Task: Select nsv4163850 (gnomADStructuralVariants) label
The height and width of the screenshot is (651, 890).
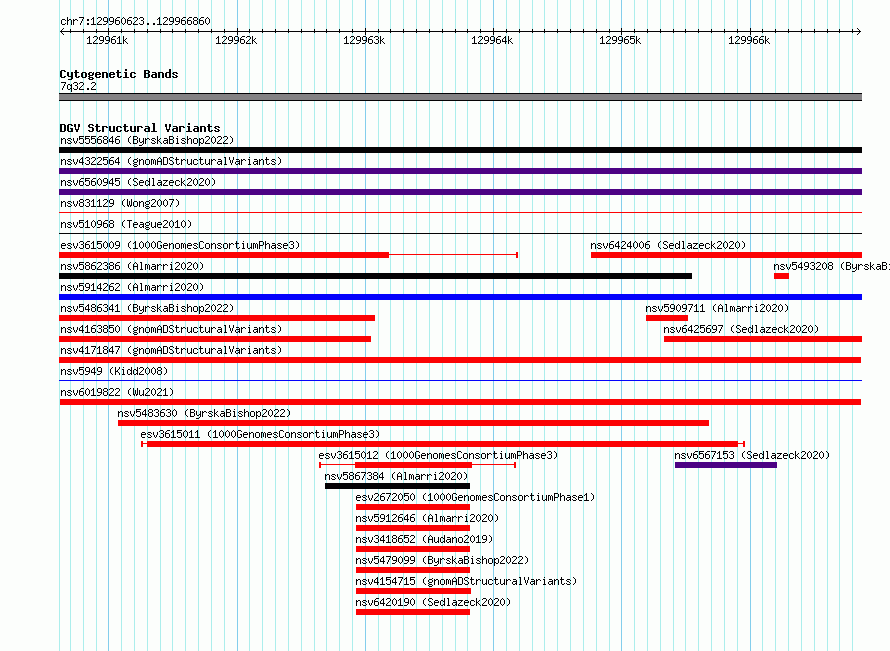Action: (x=171, y=329)
